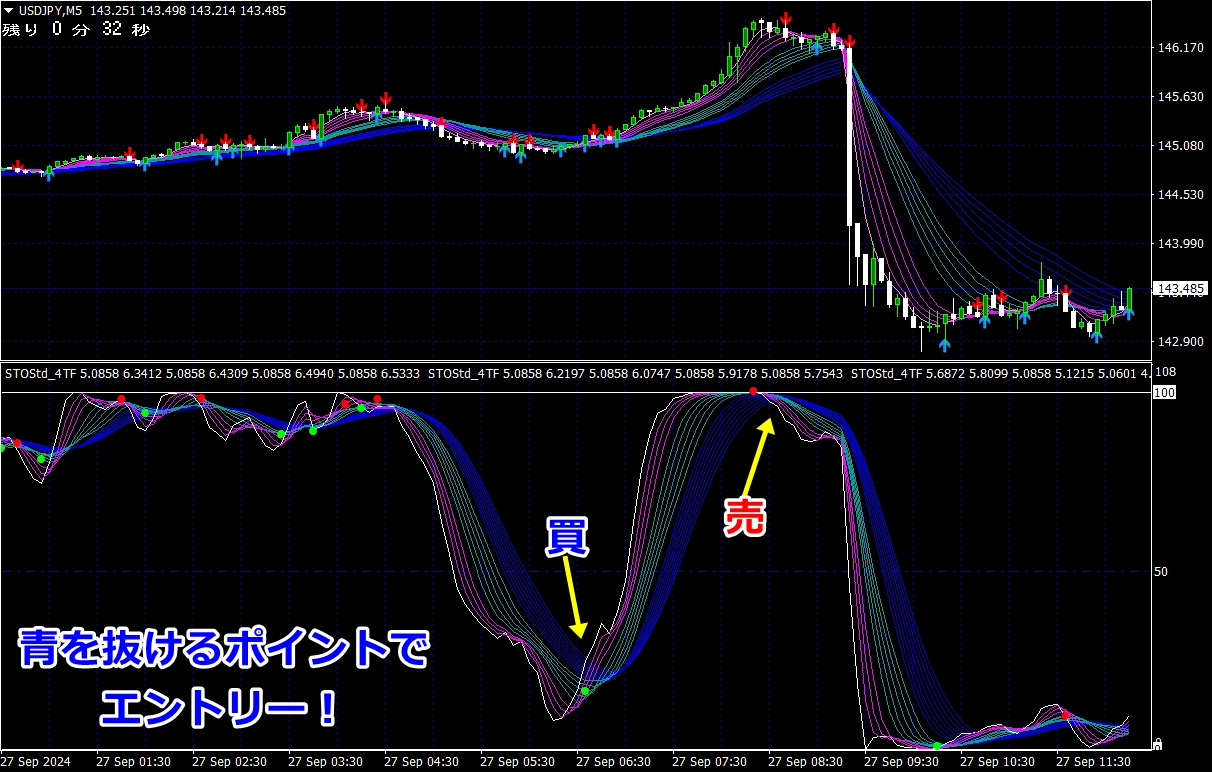This screenshot has width=1212, height=772.
Task: Click the red dot in oscillator near 10:30
Action: pos(1065,715)
